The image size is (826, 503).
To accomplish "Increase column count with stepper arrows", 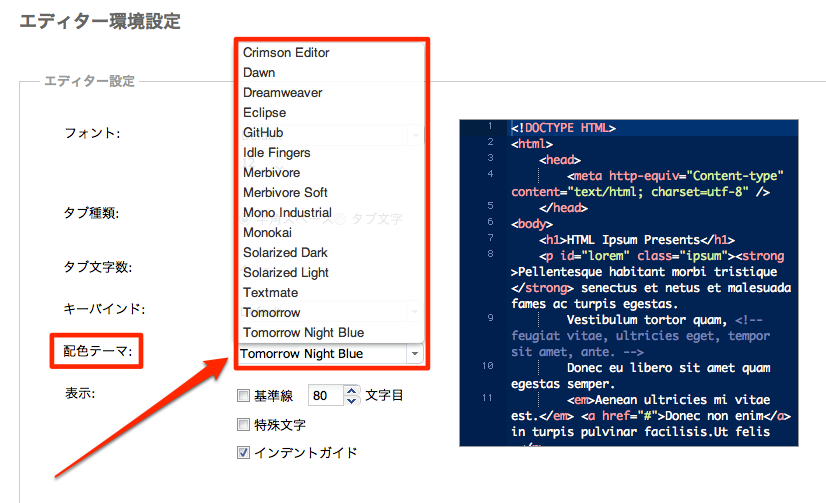I will tap(351, 391).
